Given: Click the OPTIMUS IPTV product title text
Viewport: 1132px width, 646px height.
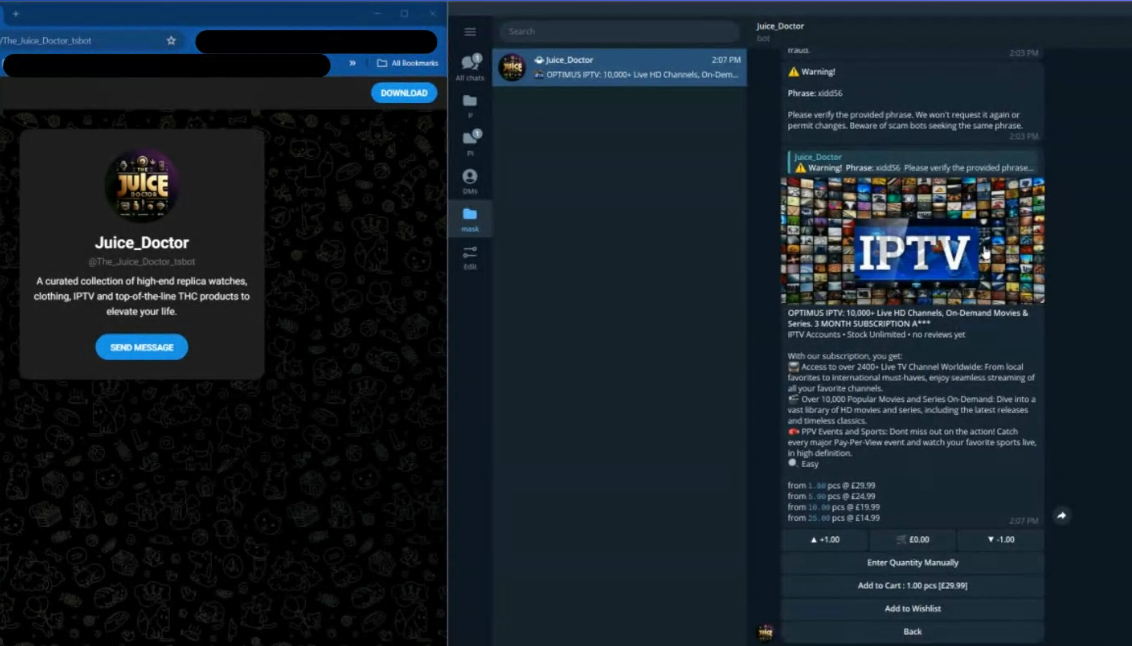Looking at the screenshot, I should (907, 318).
